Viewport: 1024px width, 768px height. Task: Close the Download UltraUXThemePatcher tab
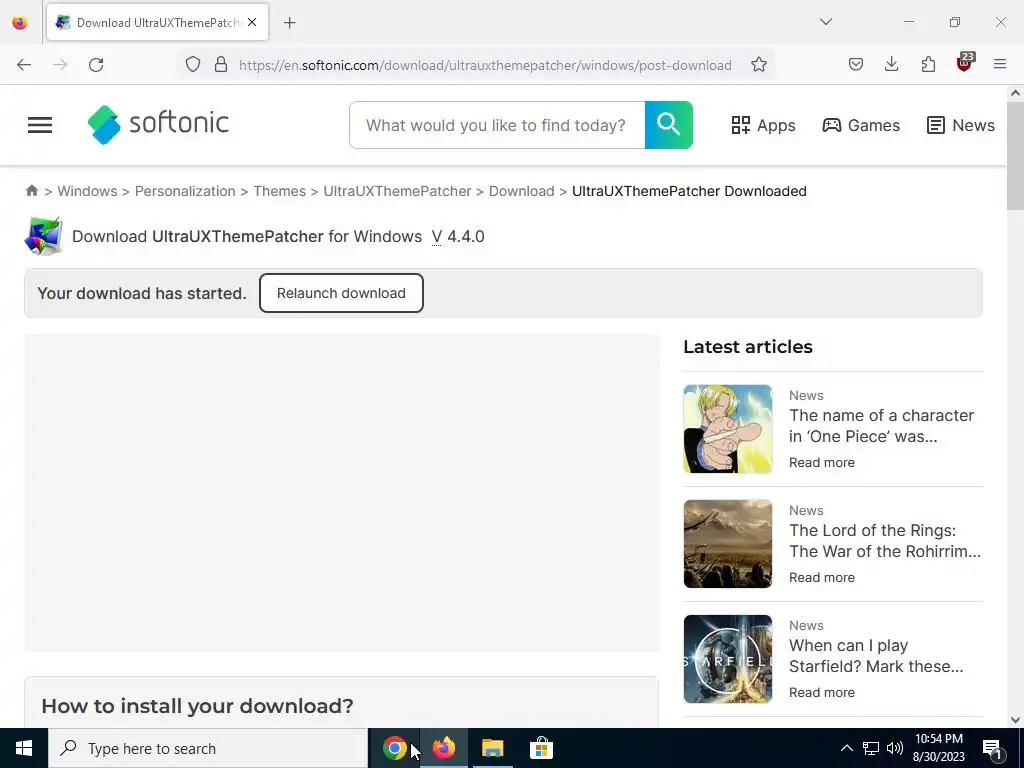pos(252,22)
